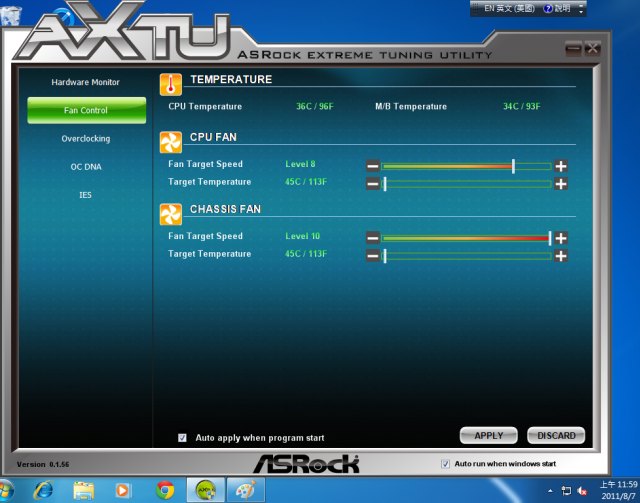The image size is (640, 503).
Task: Increase chassis fan target speed with plus
Action: click(x=561, y=238)
